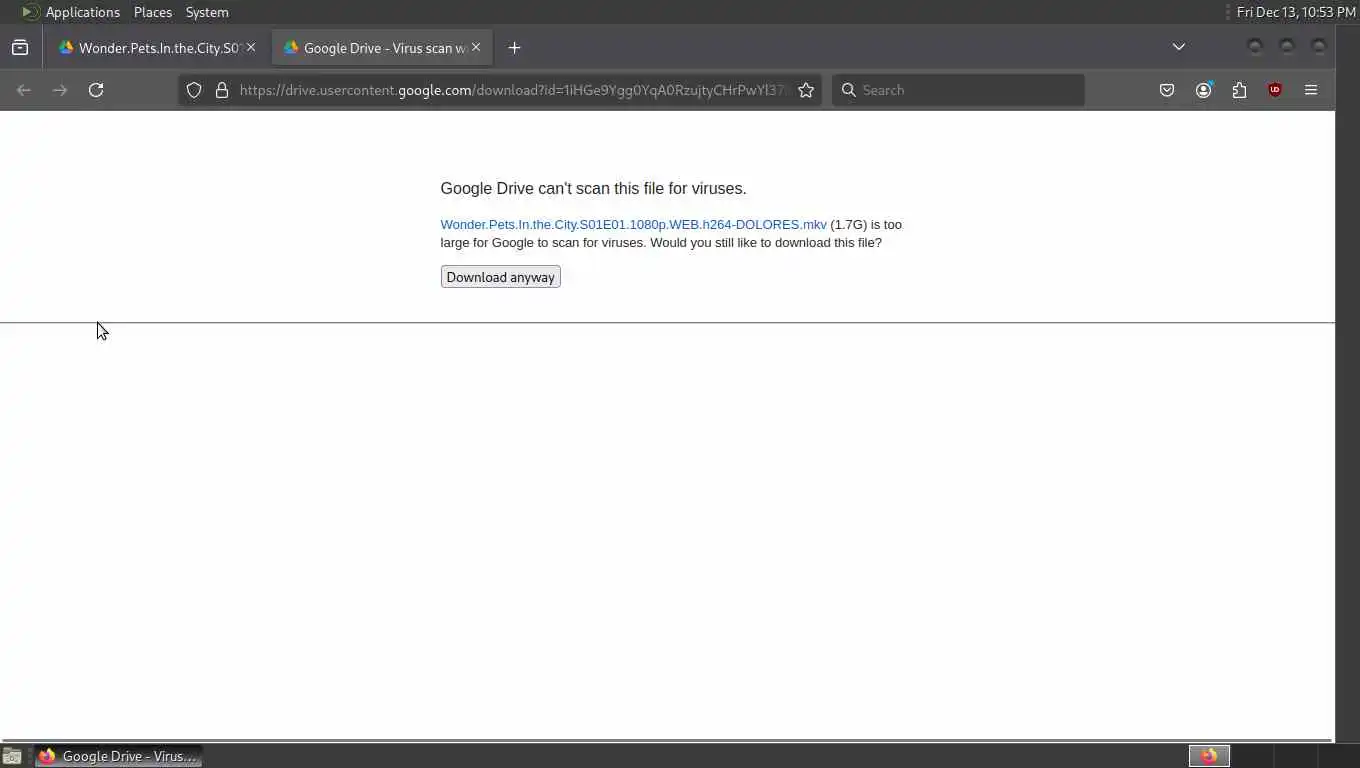Expand the list all tabs dropdown

click(x=1179, y=47)
